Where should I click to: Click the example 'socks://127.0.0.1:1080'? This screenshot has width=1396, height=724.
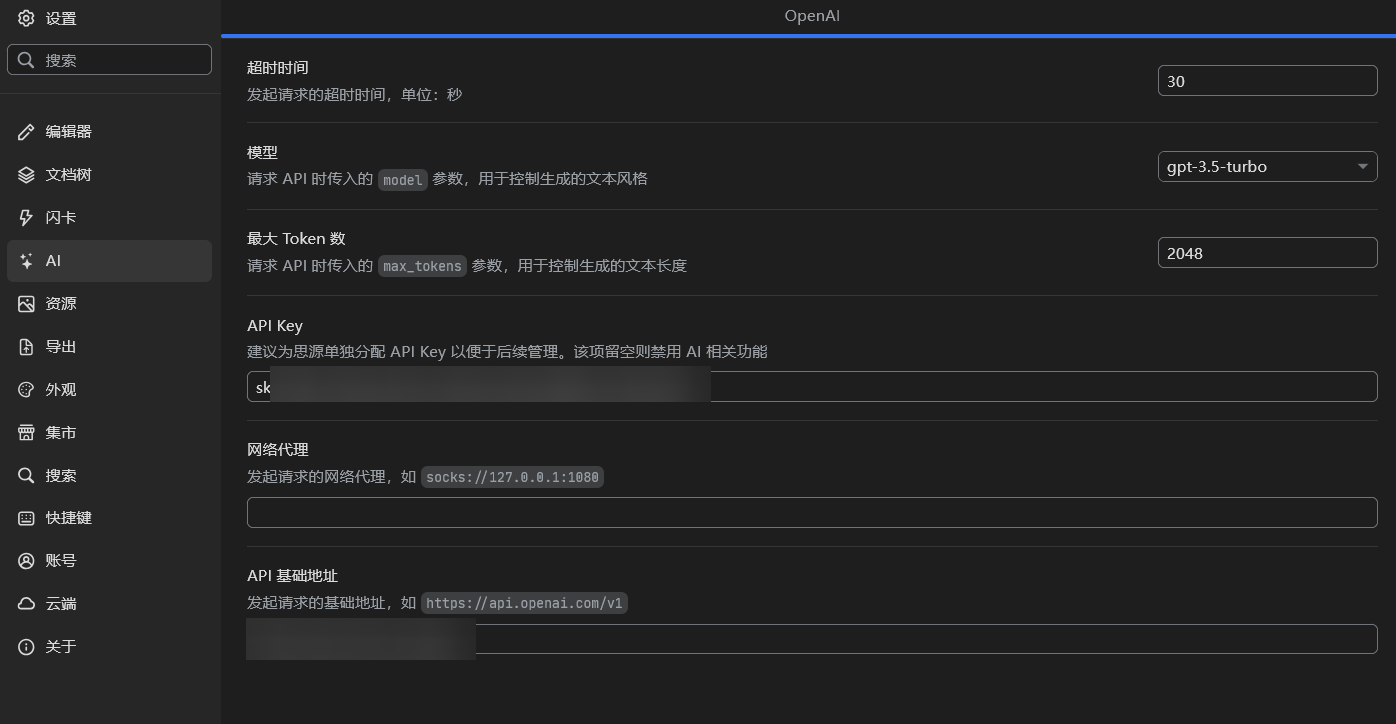(x=512, y=477)
